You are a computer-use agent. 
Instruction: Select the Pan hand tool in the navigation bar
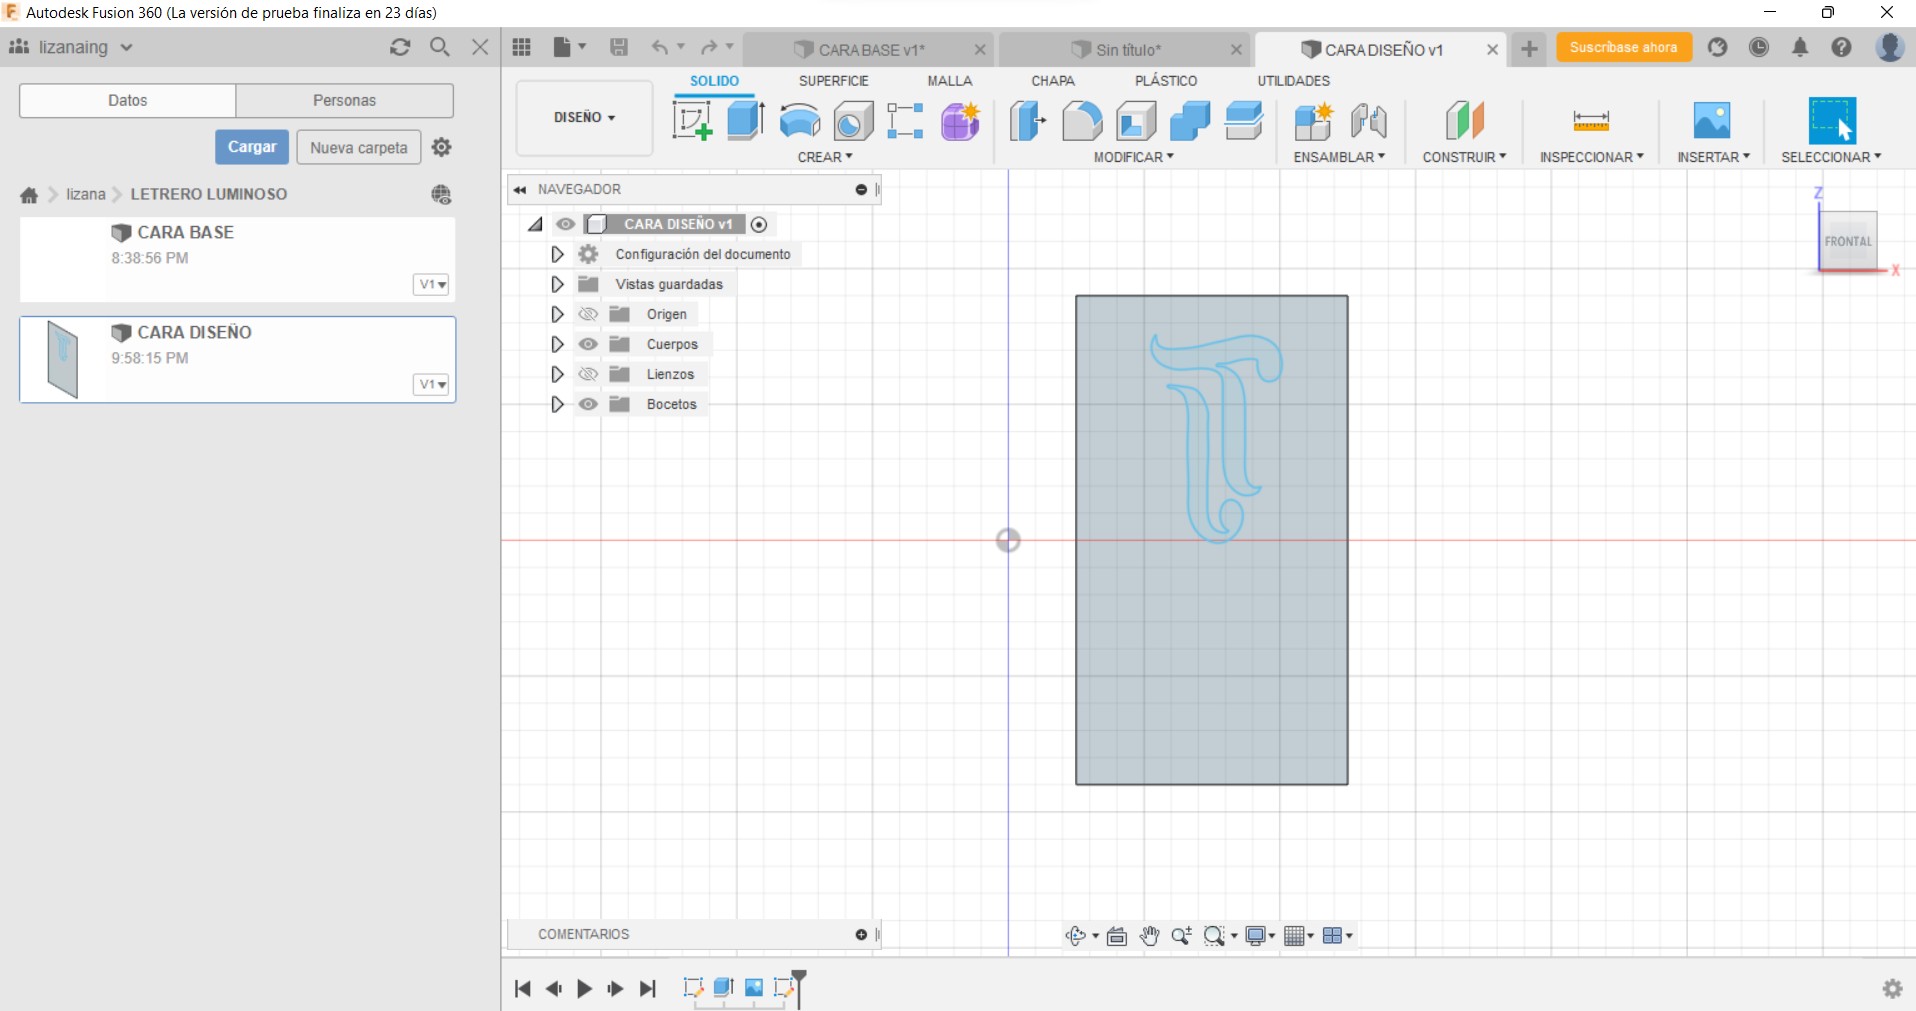pos(1149,936)
